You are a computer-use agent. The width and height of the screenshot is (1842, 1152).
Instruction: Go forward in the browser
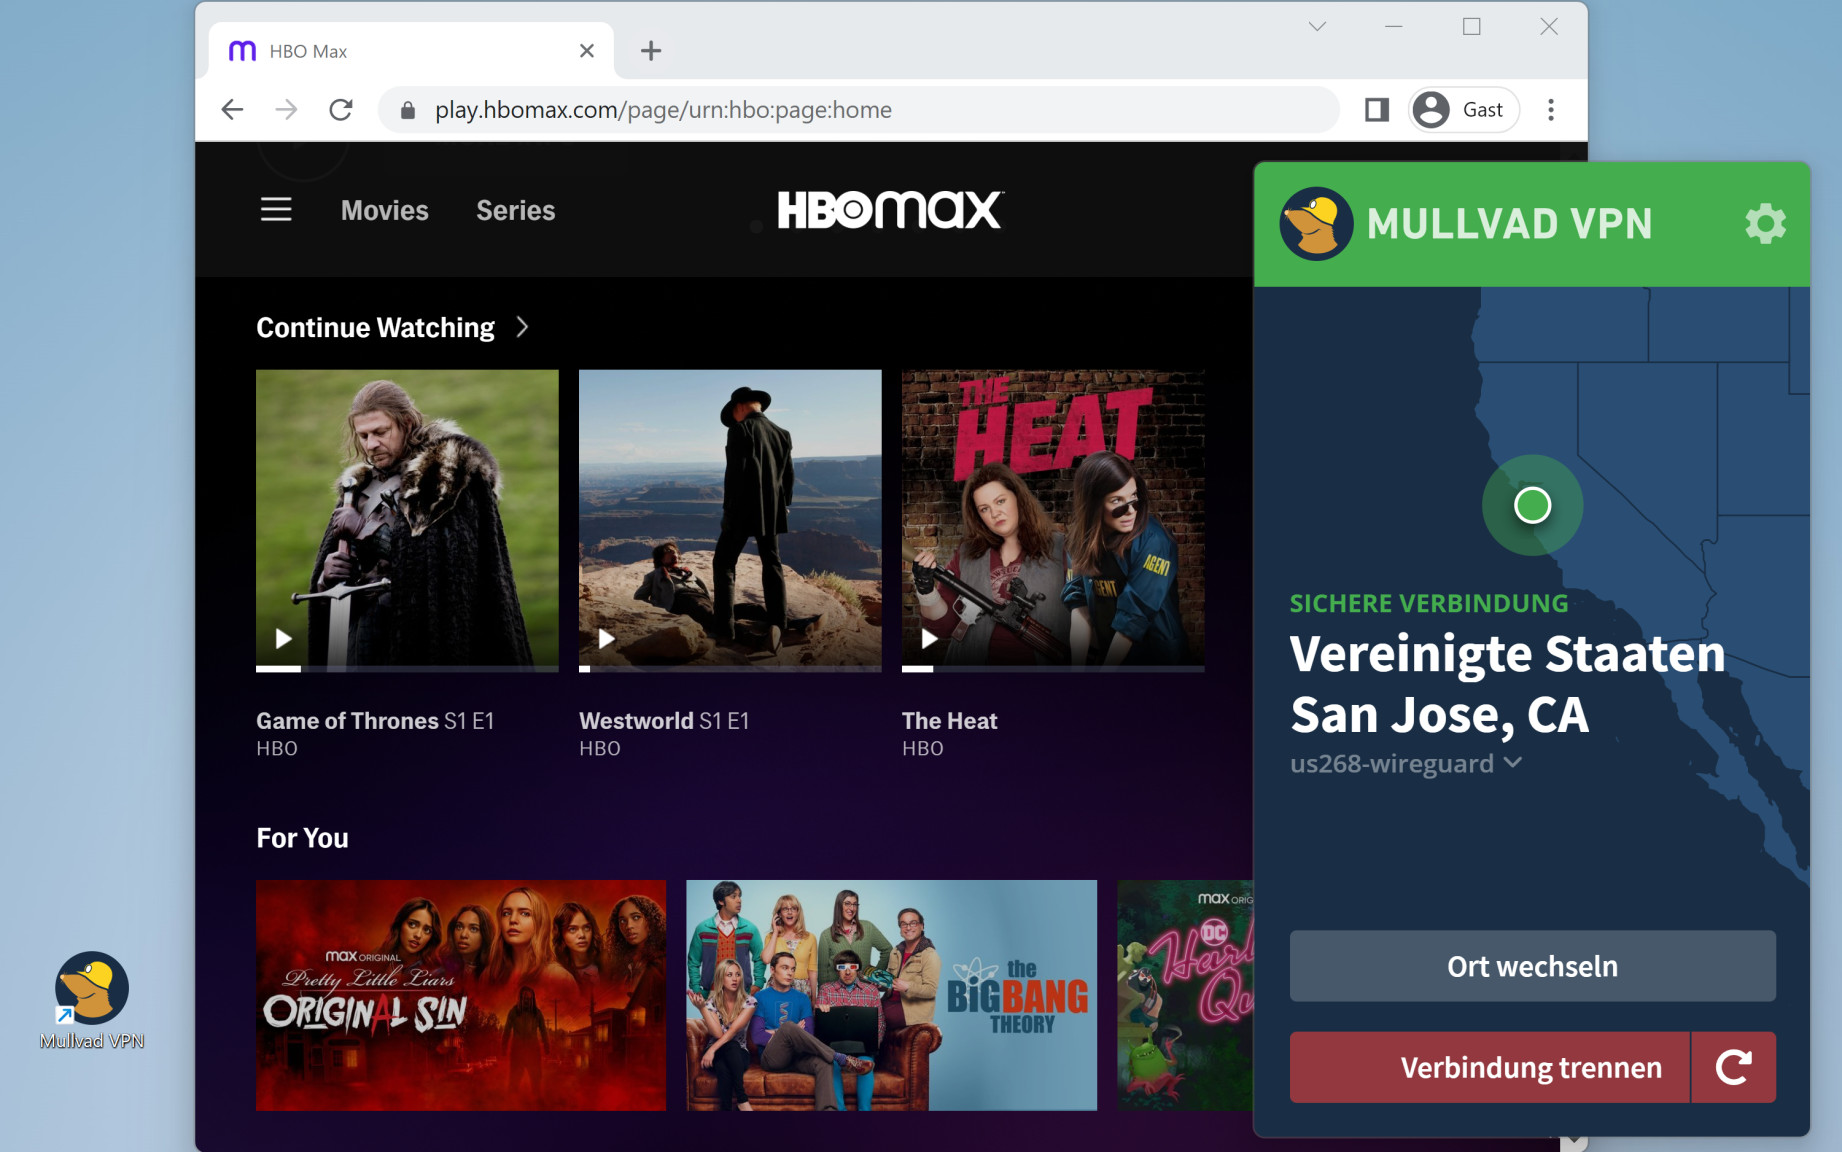point(286,110)
